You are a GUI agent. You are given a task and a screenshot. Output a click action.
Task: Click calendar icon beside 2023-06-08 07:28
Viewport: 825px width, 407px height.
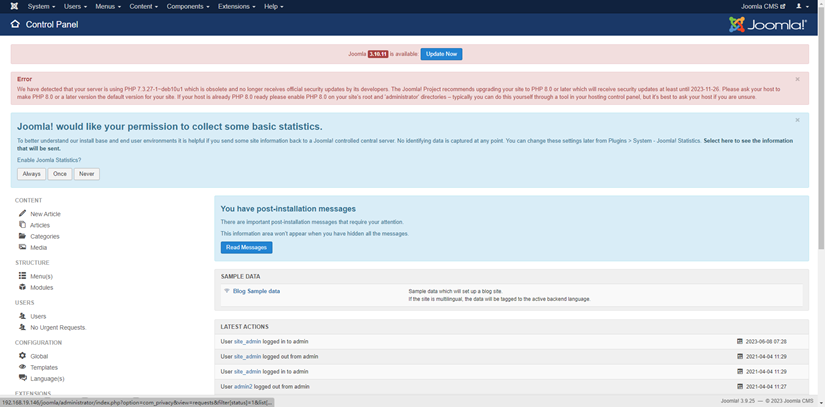740,341
